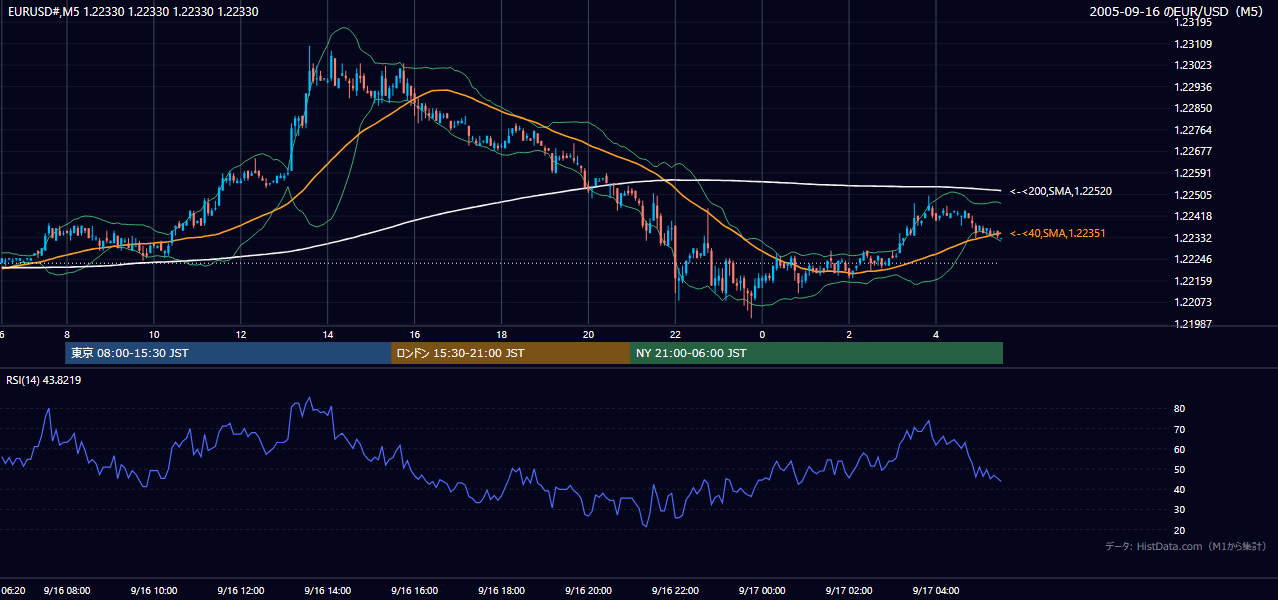Image resolution: width=1278 pixels, height=600 pixels.
Task: Click the 9/16 08:00 time label
Action: (67, 591)
